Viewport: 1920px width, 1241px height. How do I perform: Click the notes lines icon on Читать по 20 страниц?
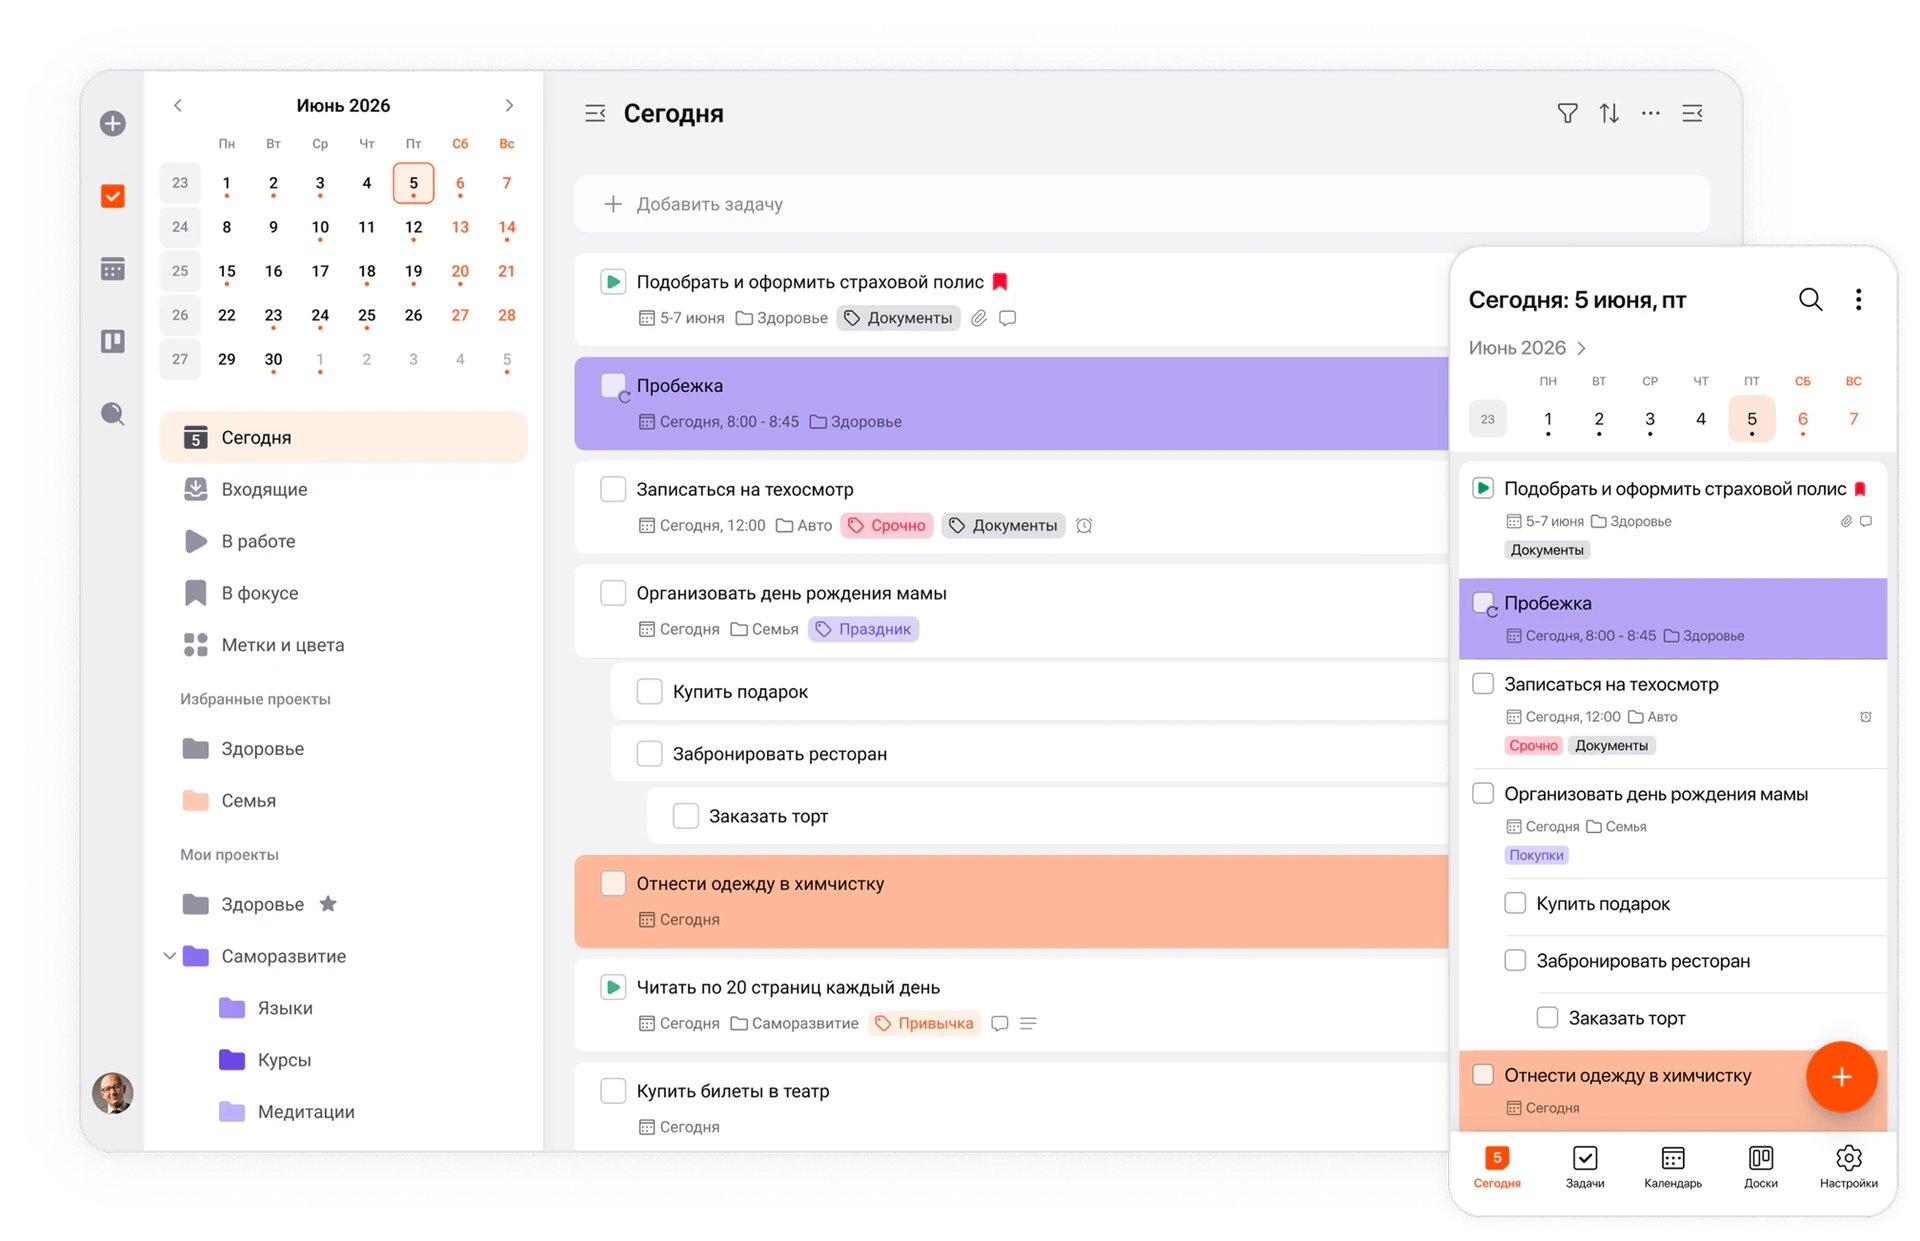tap(1028, 1023)
